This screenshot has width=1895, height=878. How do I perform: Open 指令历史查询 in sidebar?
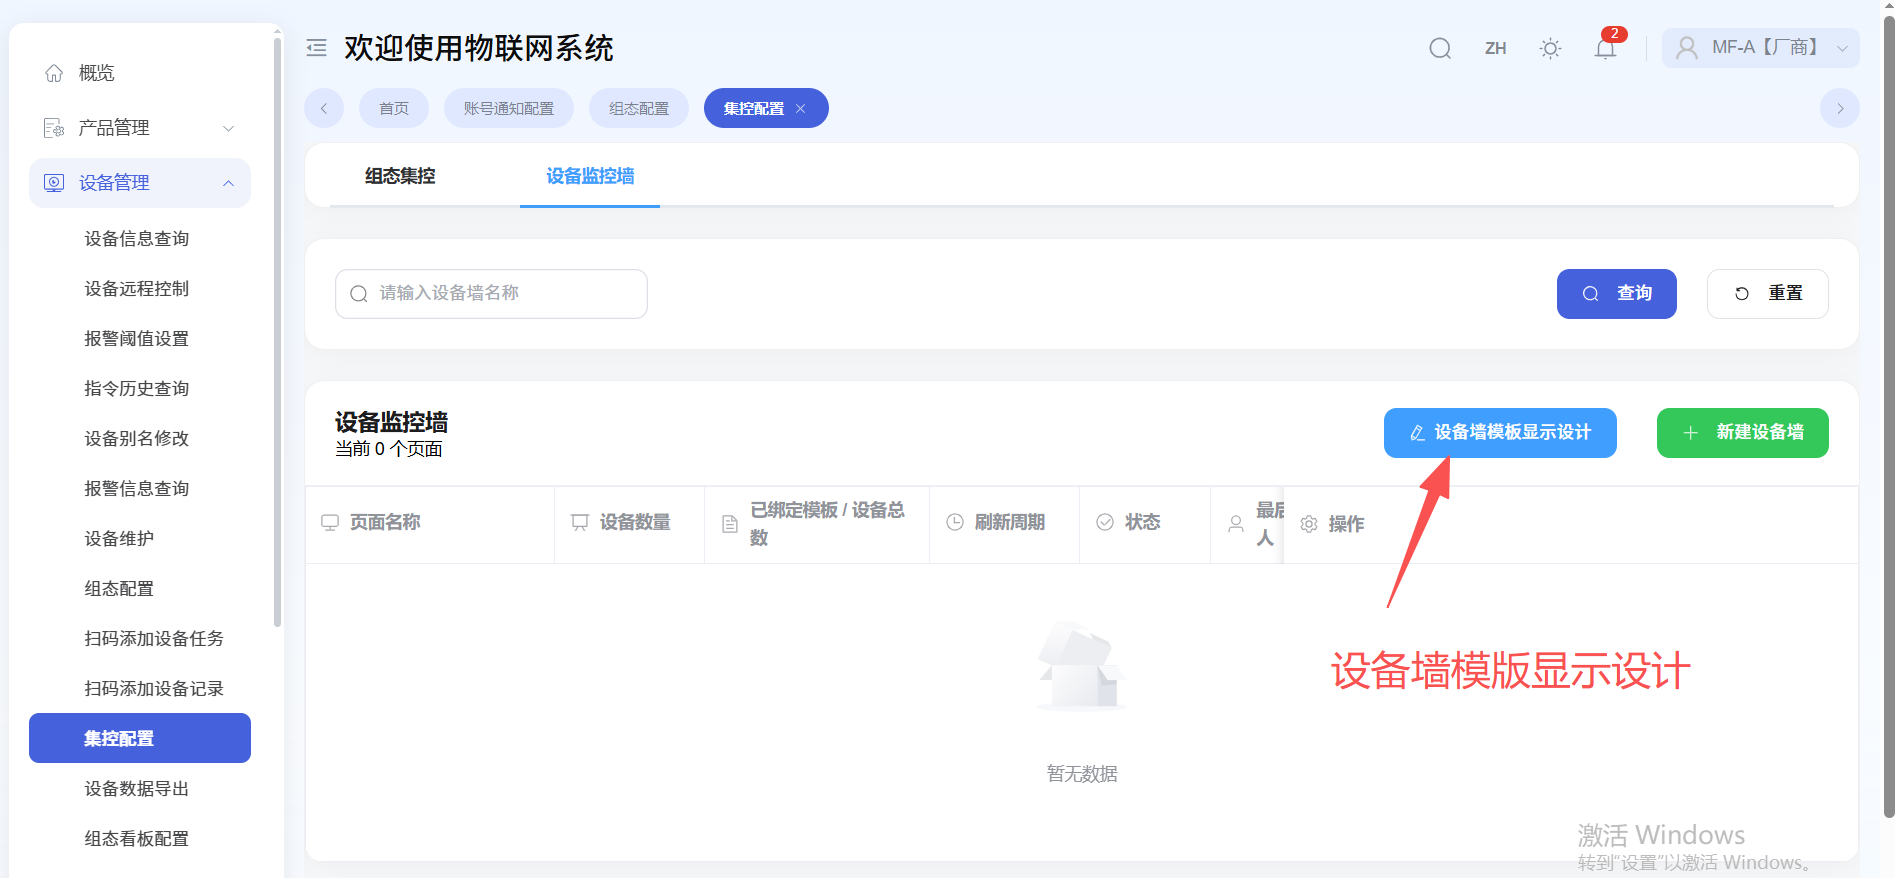tap(140, 388)
